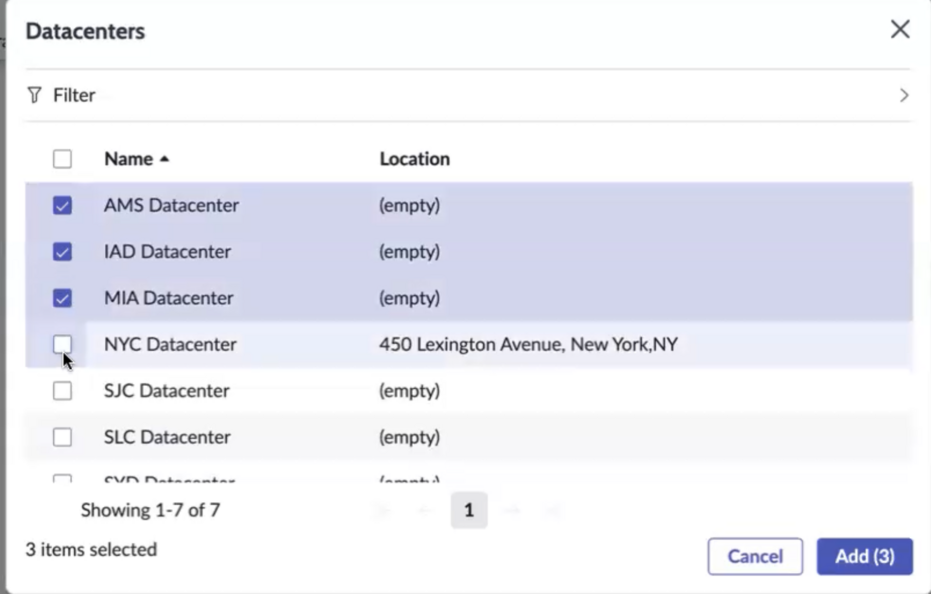The width and height of the screenshot is (931, 594).
Task: Expand the Filter panel chevron
Action: (x=904, y=95)
